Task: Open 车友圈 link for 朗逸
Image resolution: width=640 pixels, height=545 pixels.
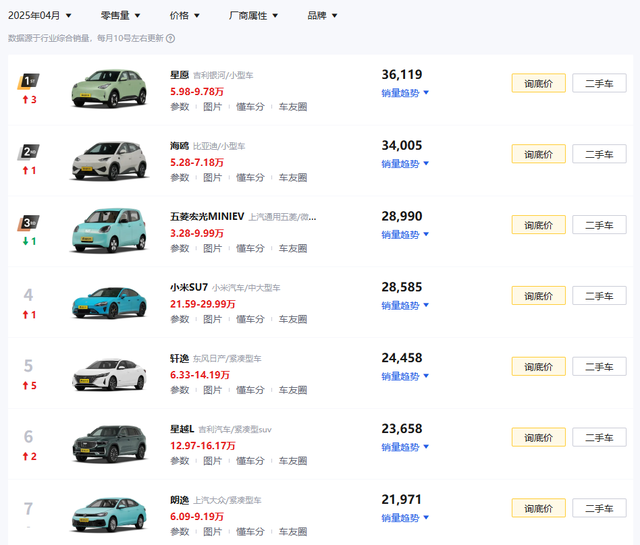Action: coord(292,532)
